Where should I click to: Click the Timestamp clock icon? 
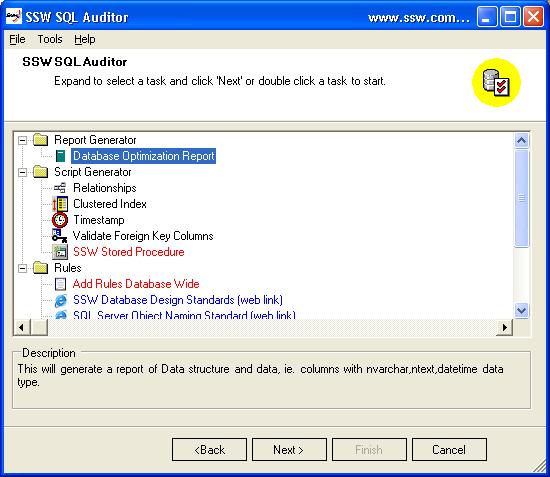click(x=60, y=220)
